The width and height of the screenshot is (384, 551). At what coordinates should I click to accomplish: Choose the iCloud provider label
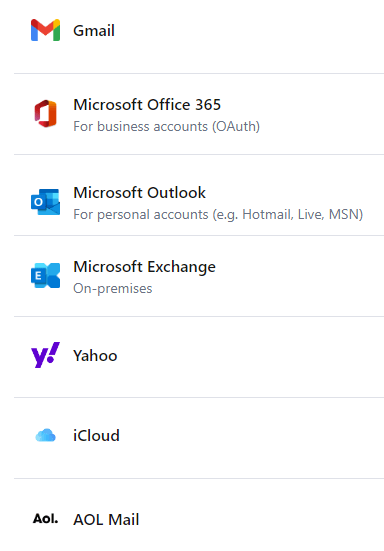96,436
